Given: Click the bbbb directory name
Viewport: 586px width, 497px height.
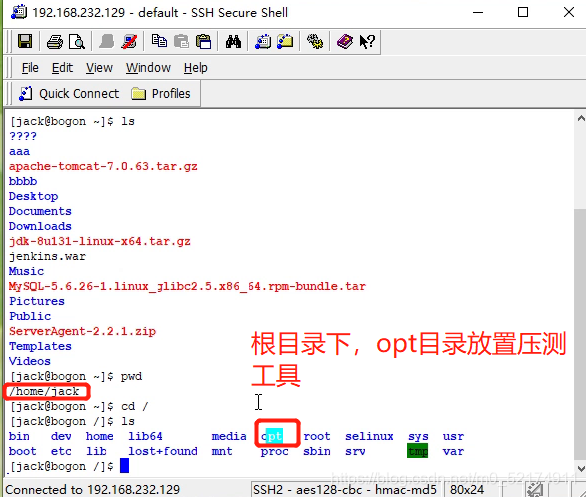Looking at the screenshot, I should coord(23,181).
